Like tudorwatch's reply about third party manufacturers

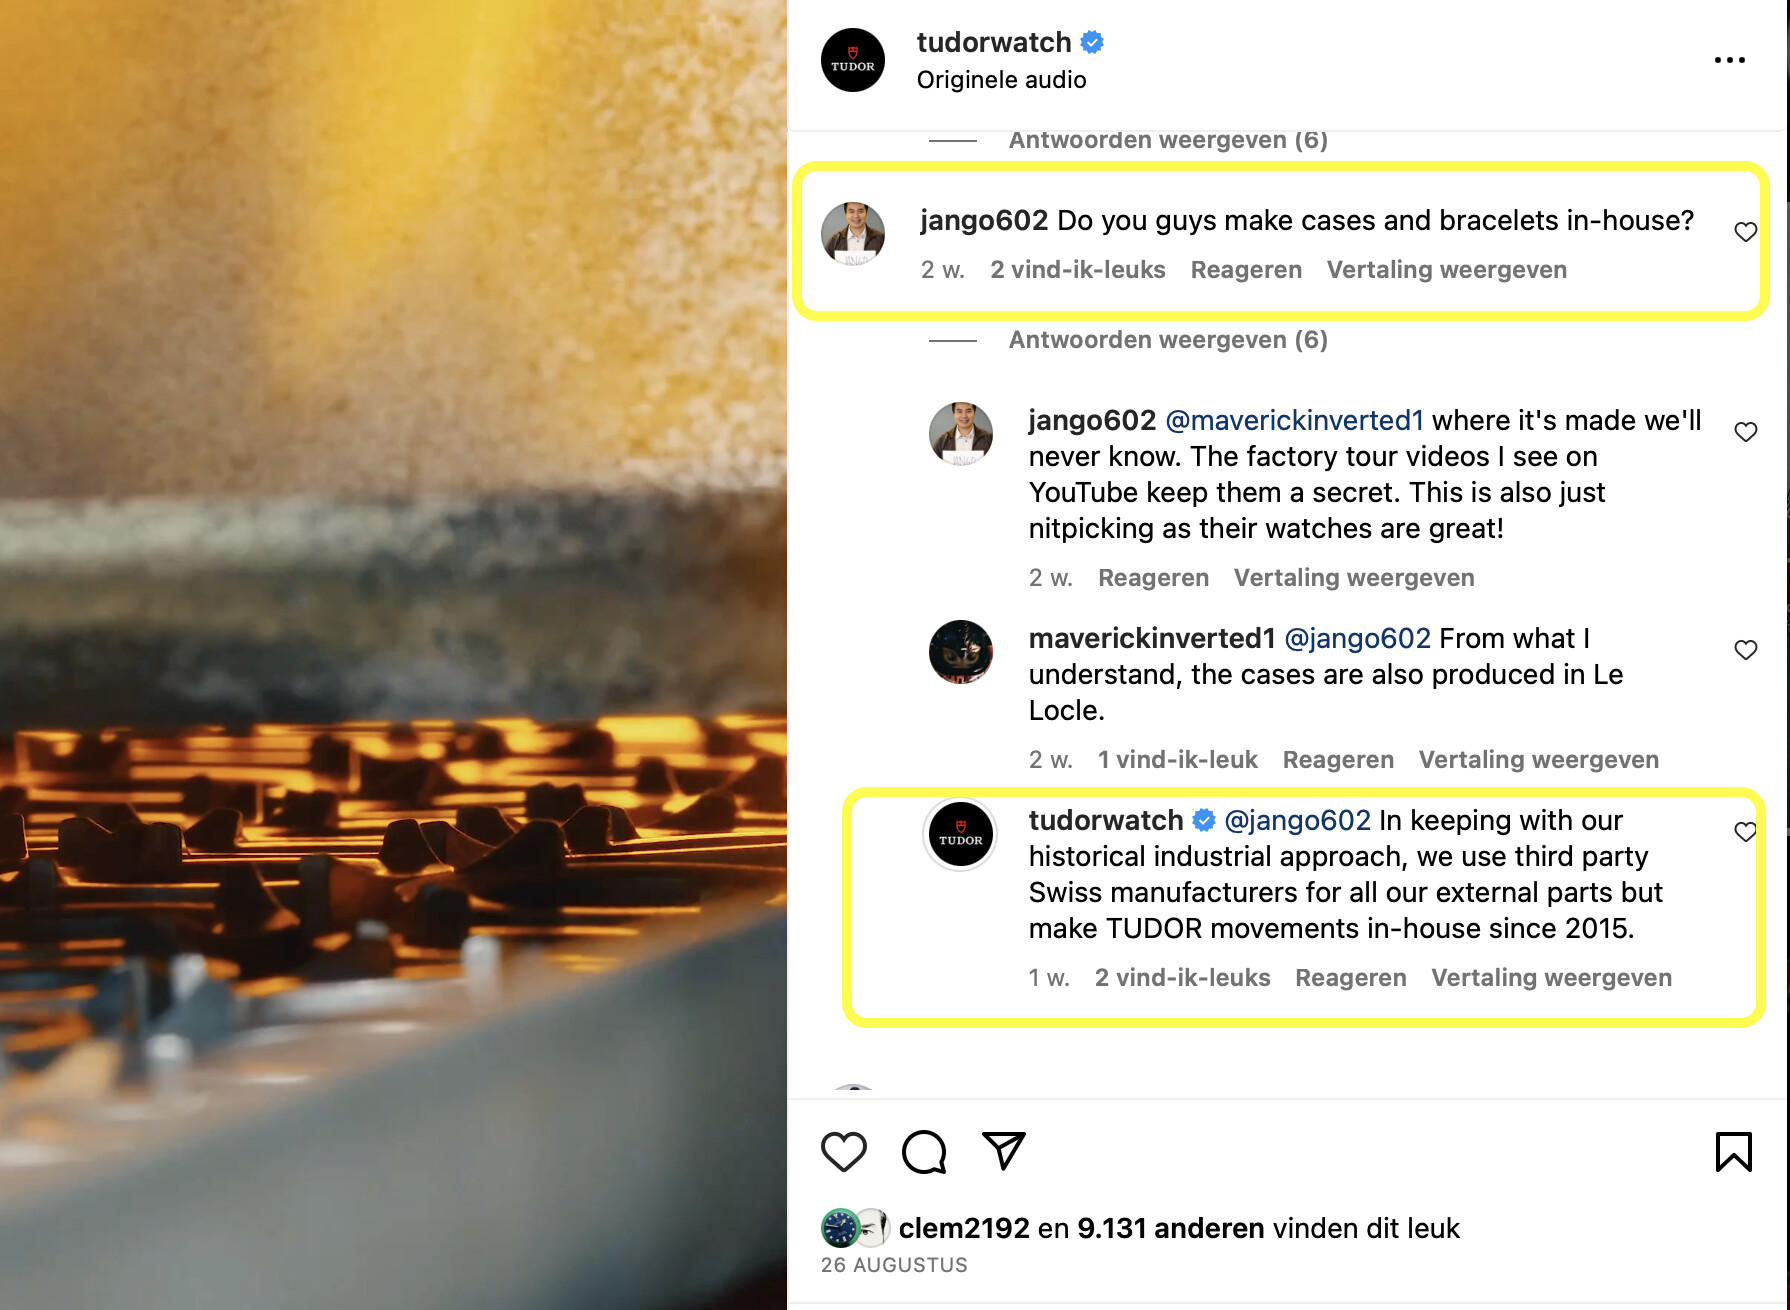coord(1745,832)
